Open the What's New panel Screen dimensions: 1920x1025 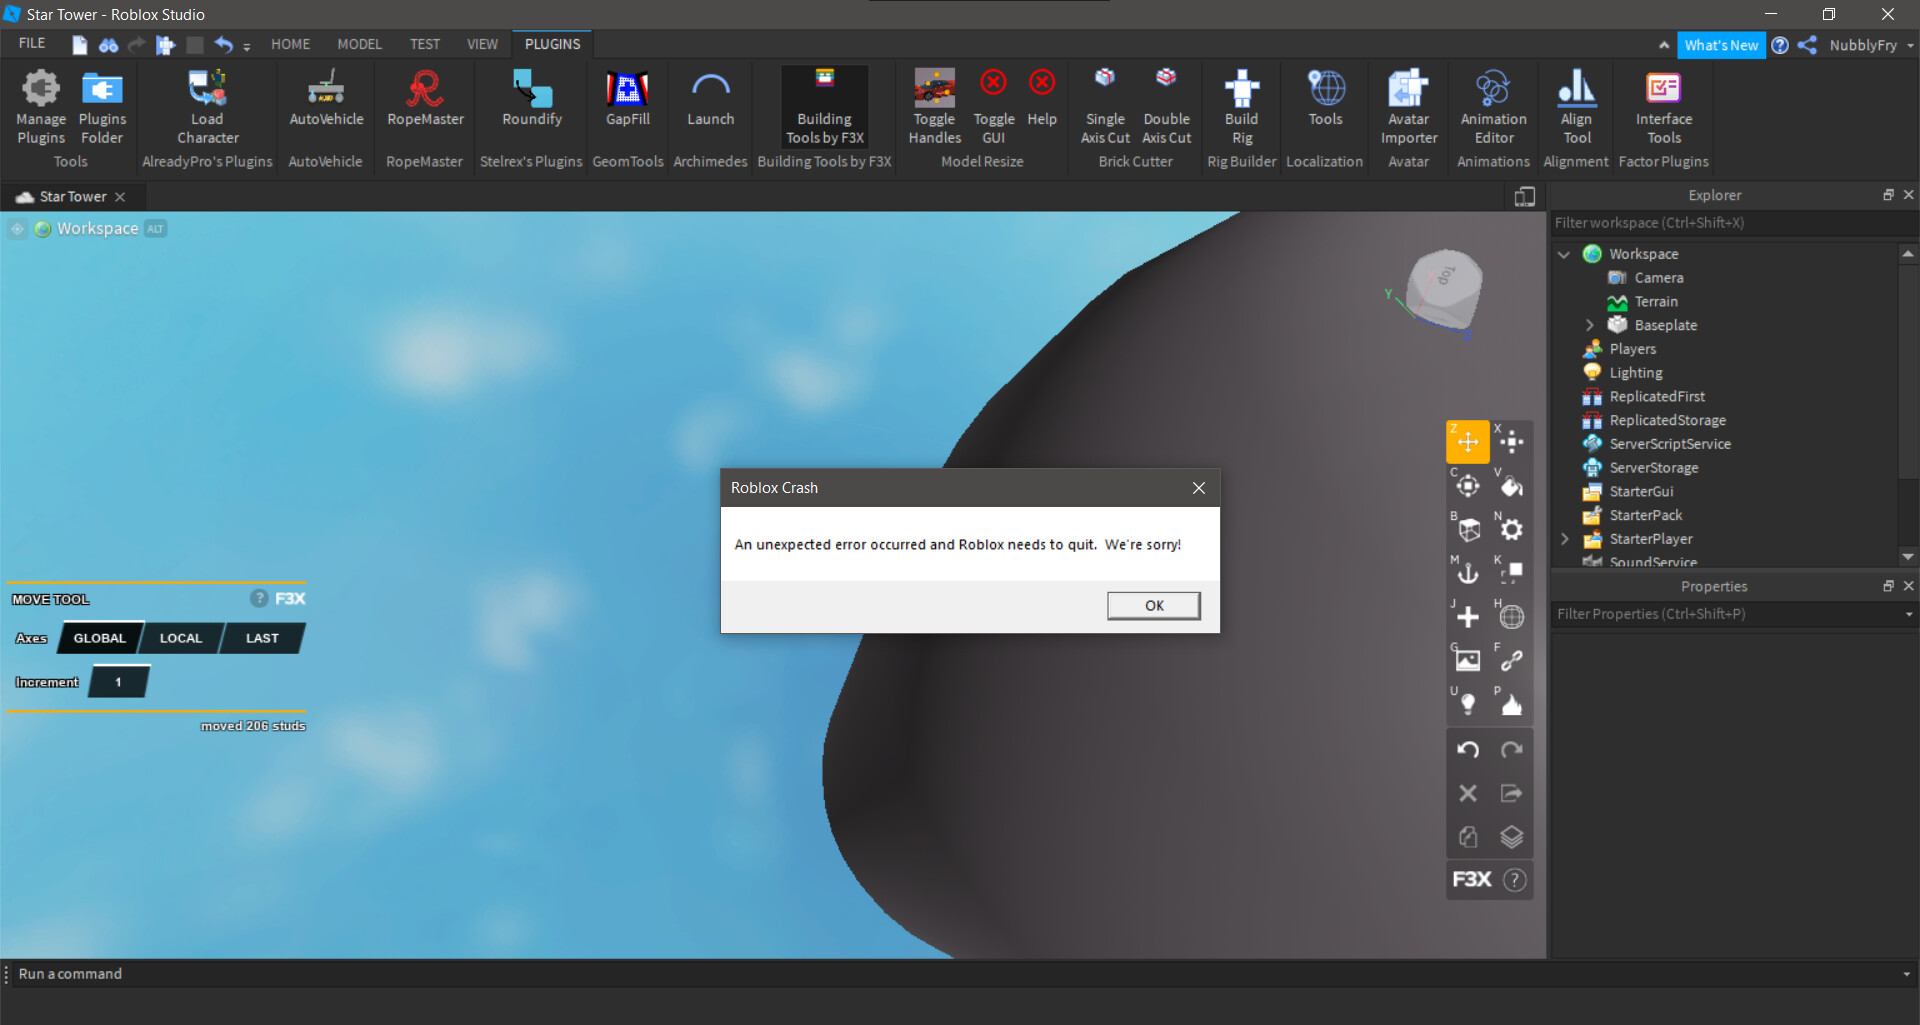click(x=1721, y=45)
